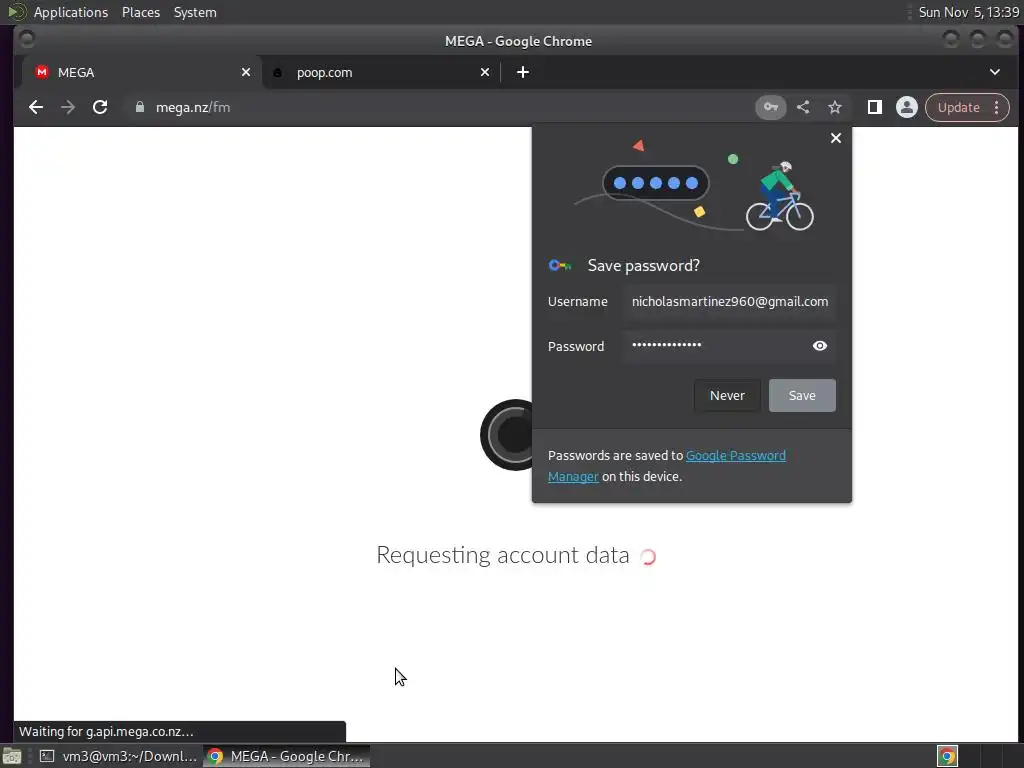Open the side panel icon
1024x768 pixels.
874,107
